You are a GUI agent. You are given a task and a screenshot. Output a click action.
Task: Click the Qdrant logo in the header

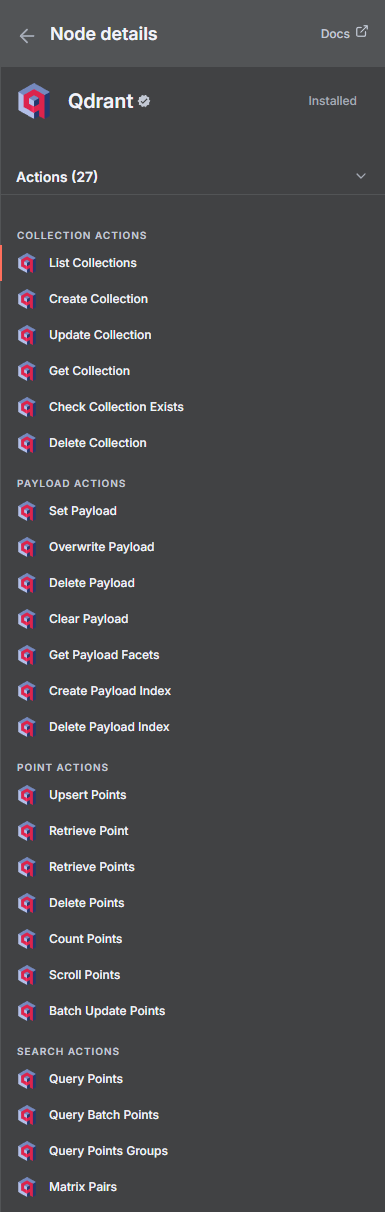pyautogui.click(x=34, y=101)
